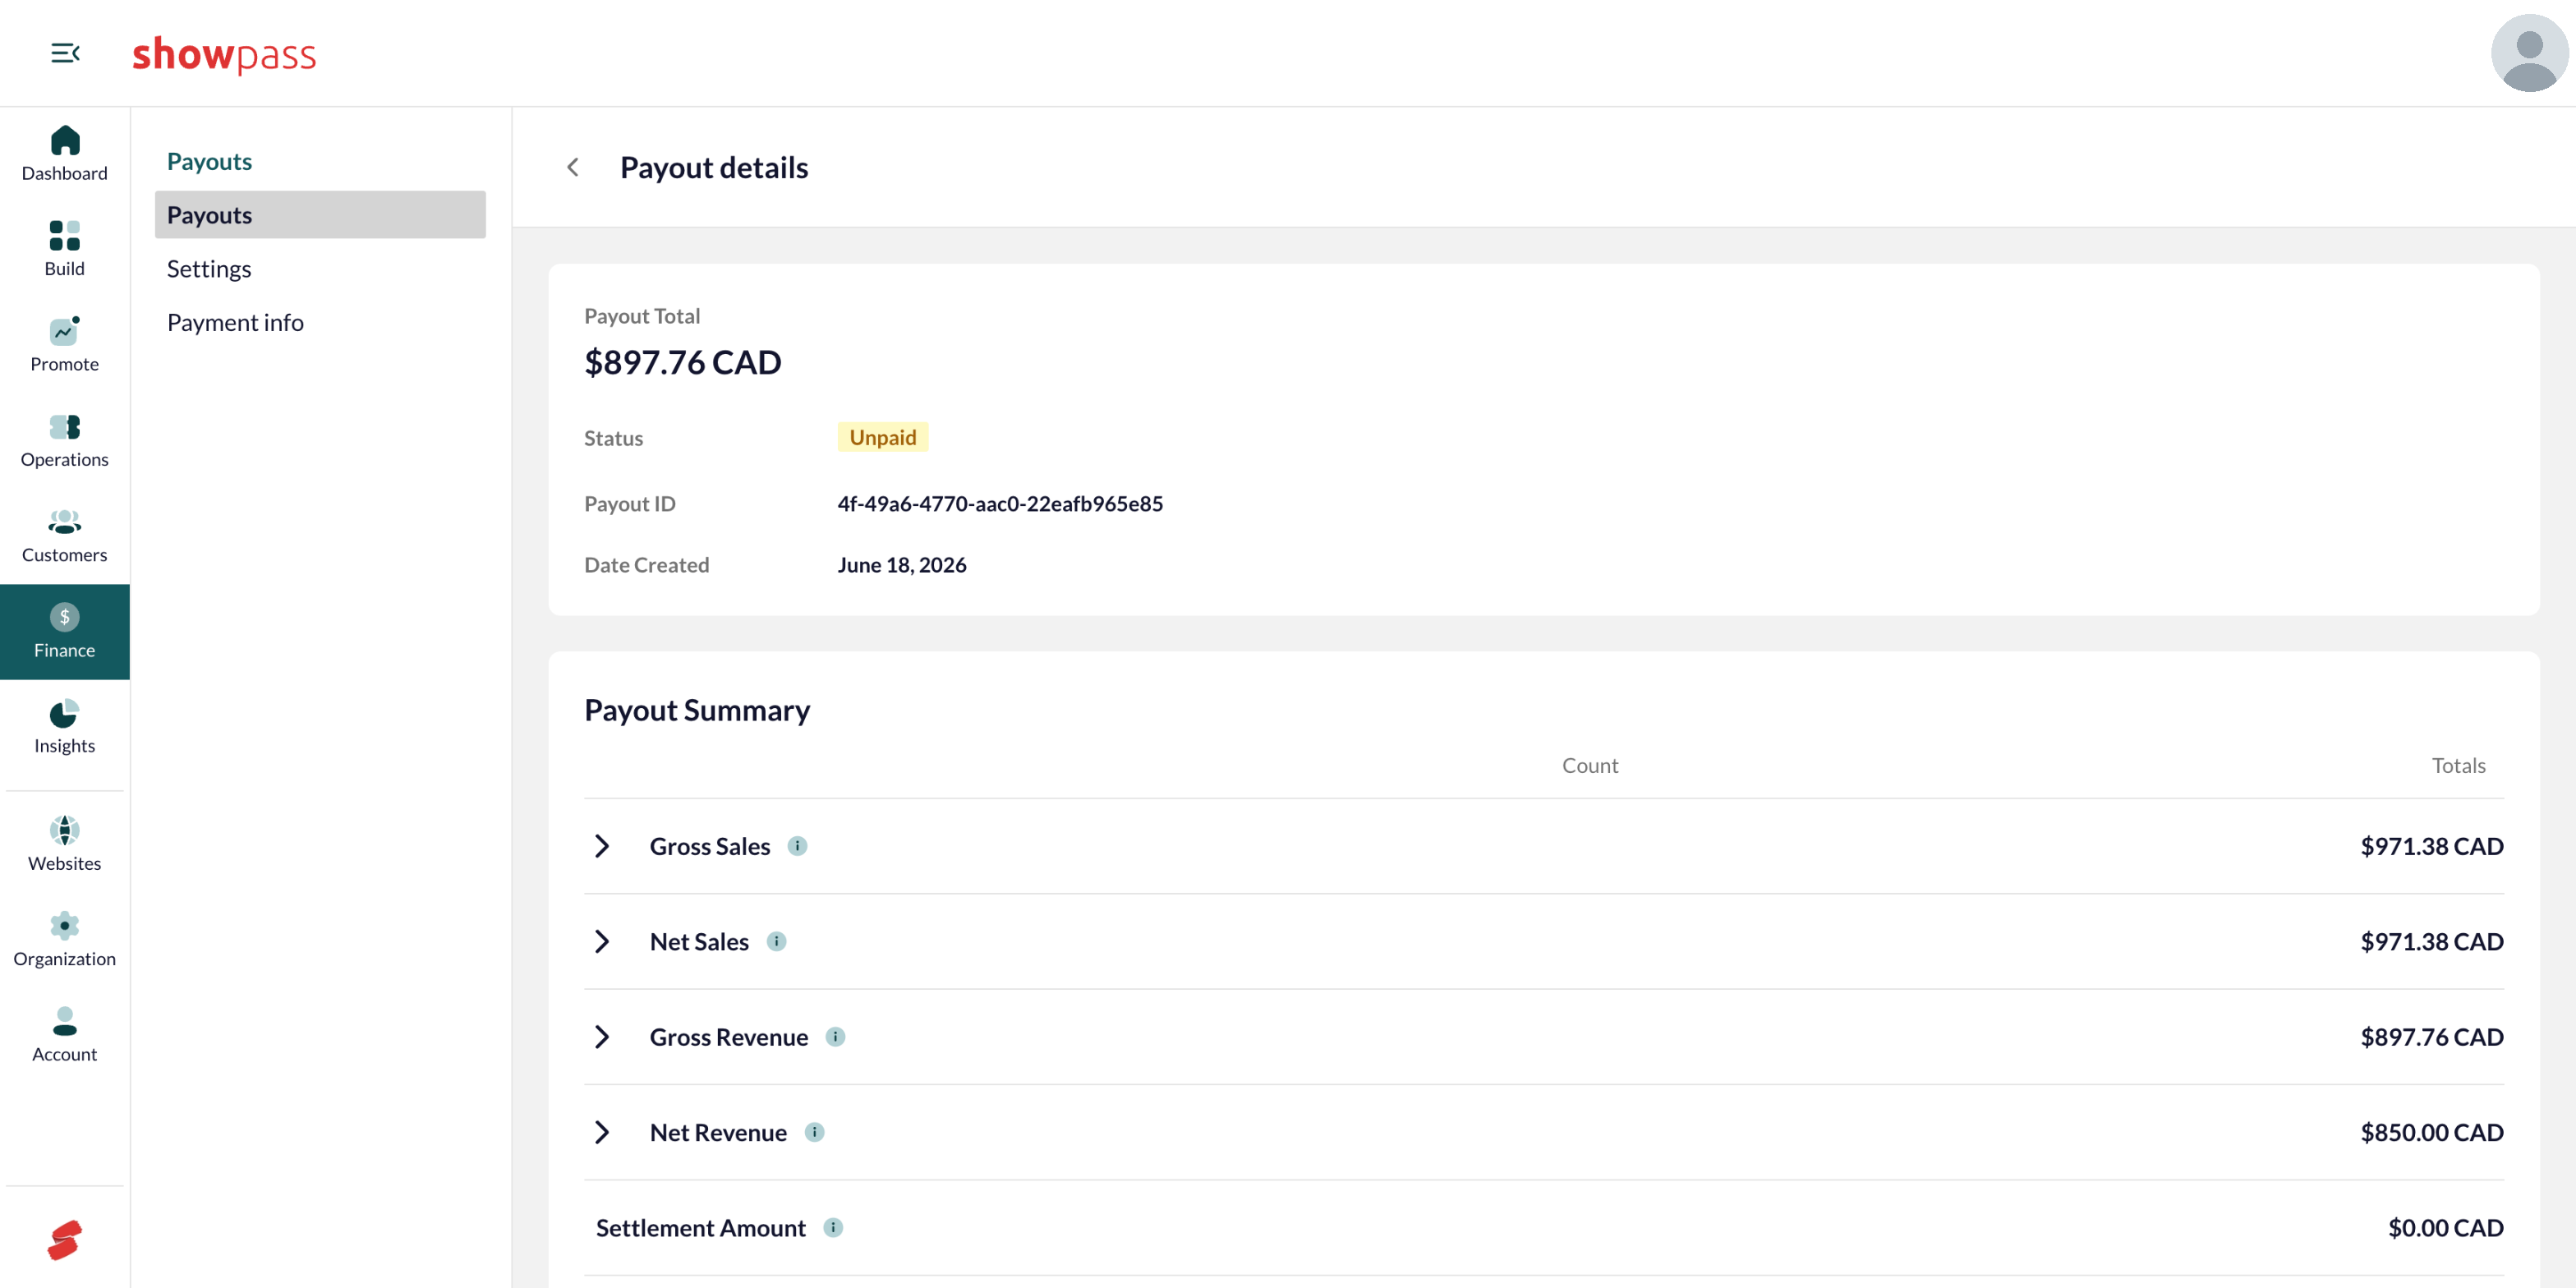Click the showpass logo
This screenshot has height=1288, width=2576.
[224, 54]
